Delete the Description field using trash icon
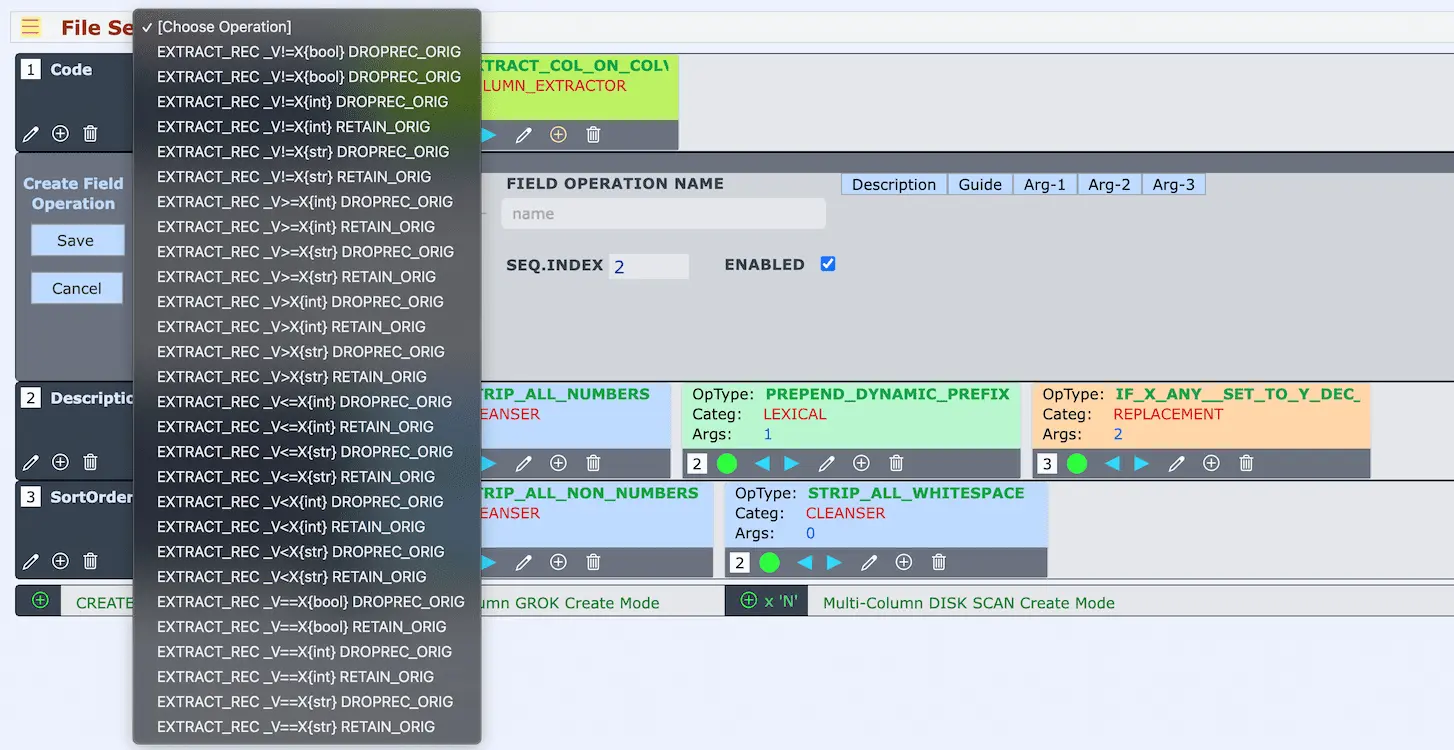1454x750 pixels. [90, 462]
